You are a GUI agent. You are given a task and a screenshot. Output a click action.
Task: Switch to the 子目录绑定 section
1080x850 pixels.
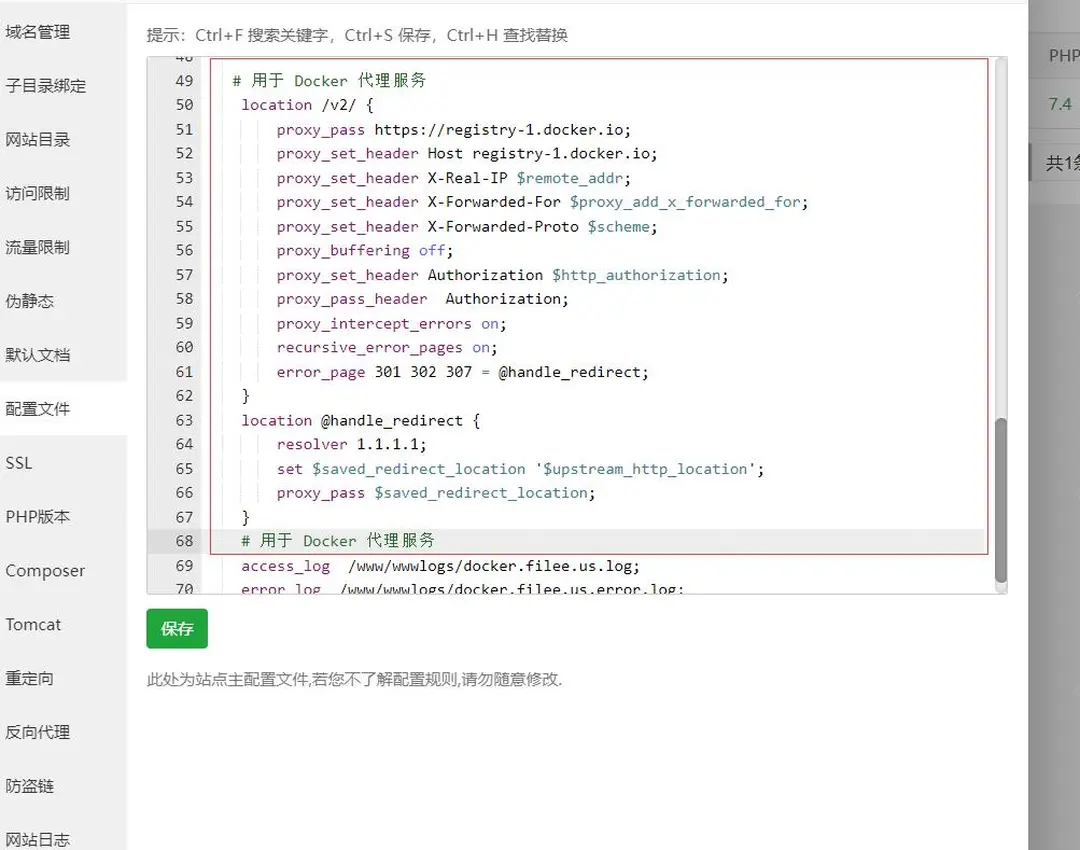tap(46, 86)
